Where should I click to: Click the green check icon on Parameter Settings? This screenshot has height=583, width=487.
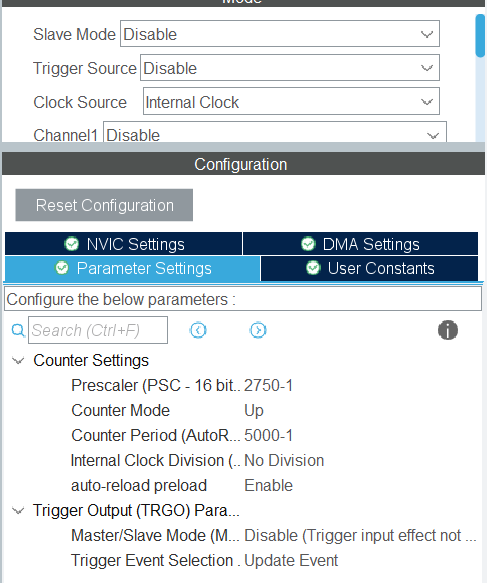pyautogui.click(x=62, y=268)
